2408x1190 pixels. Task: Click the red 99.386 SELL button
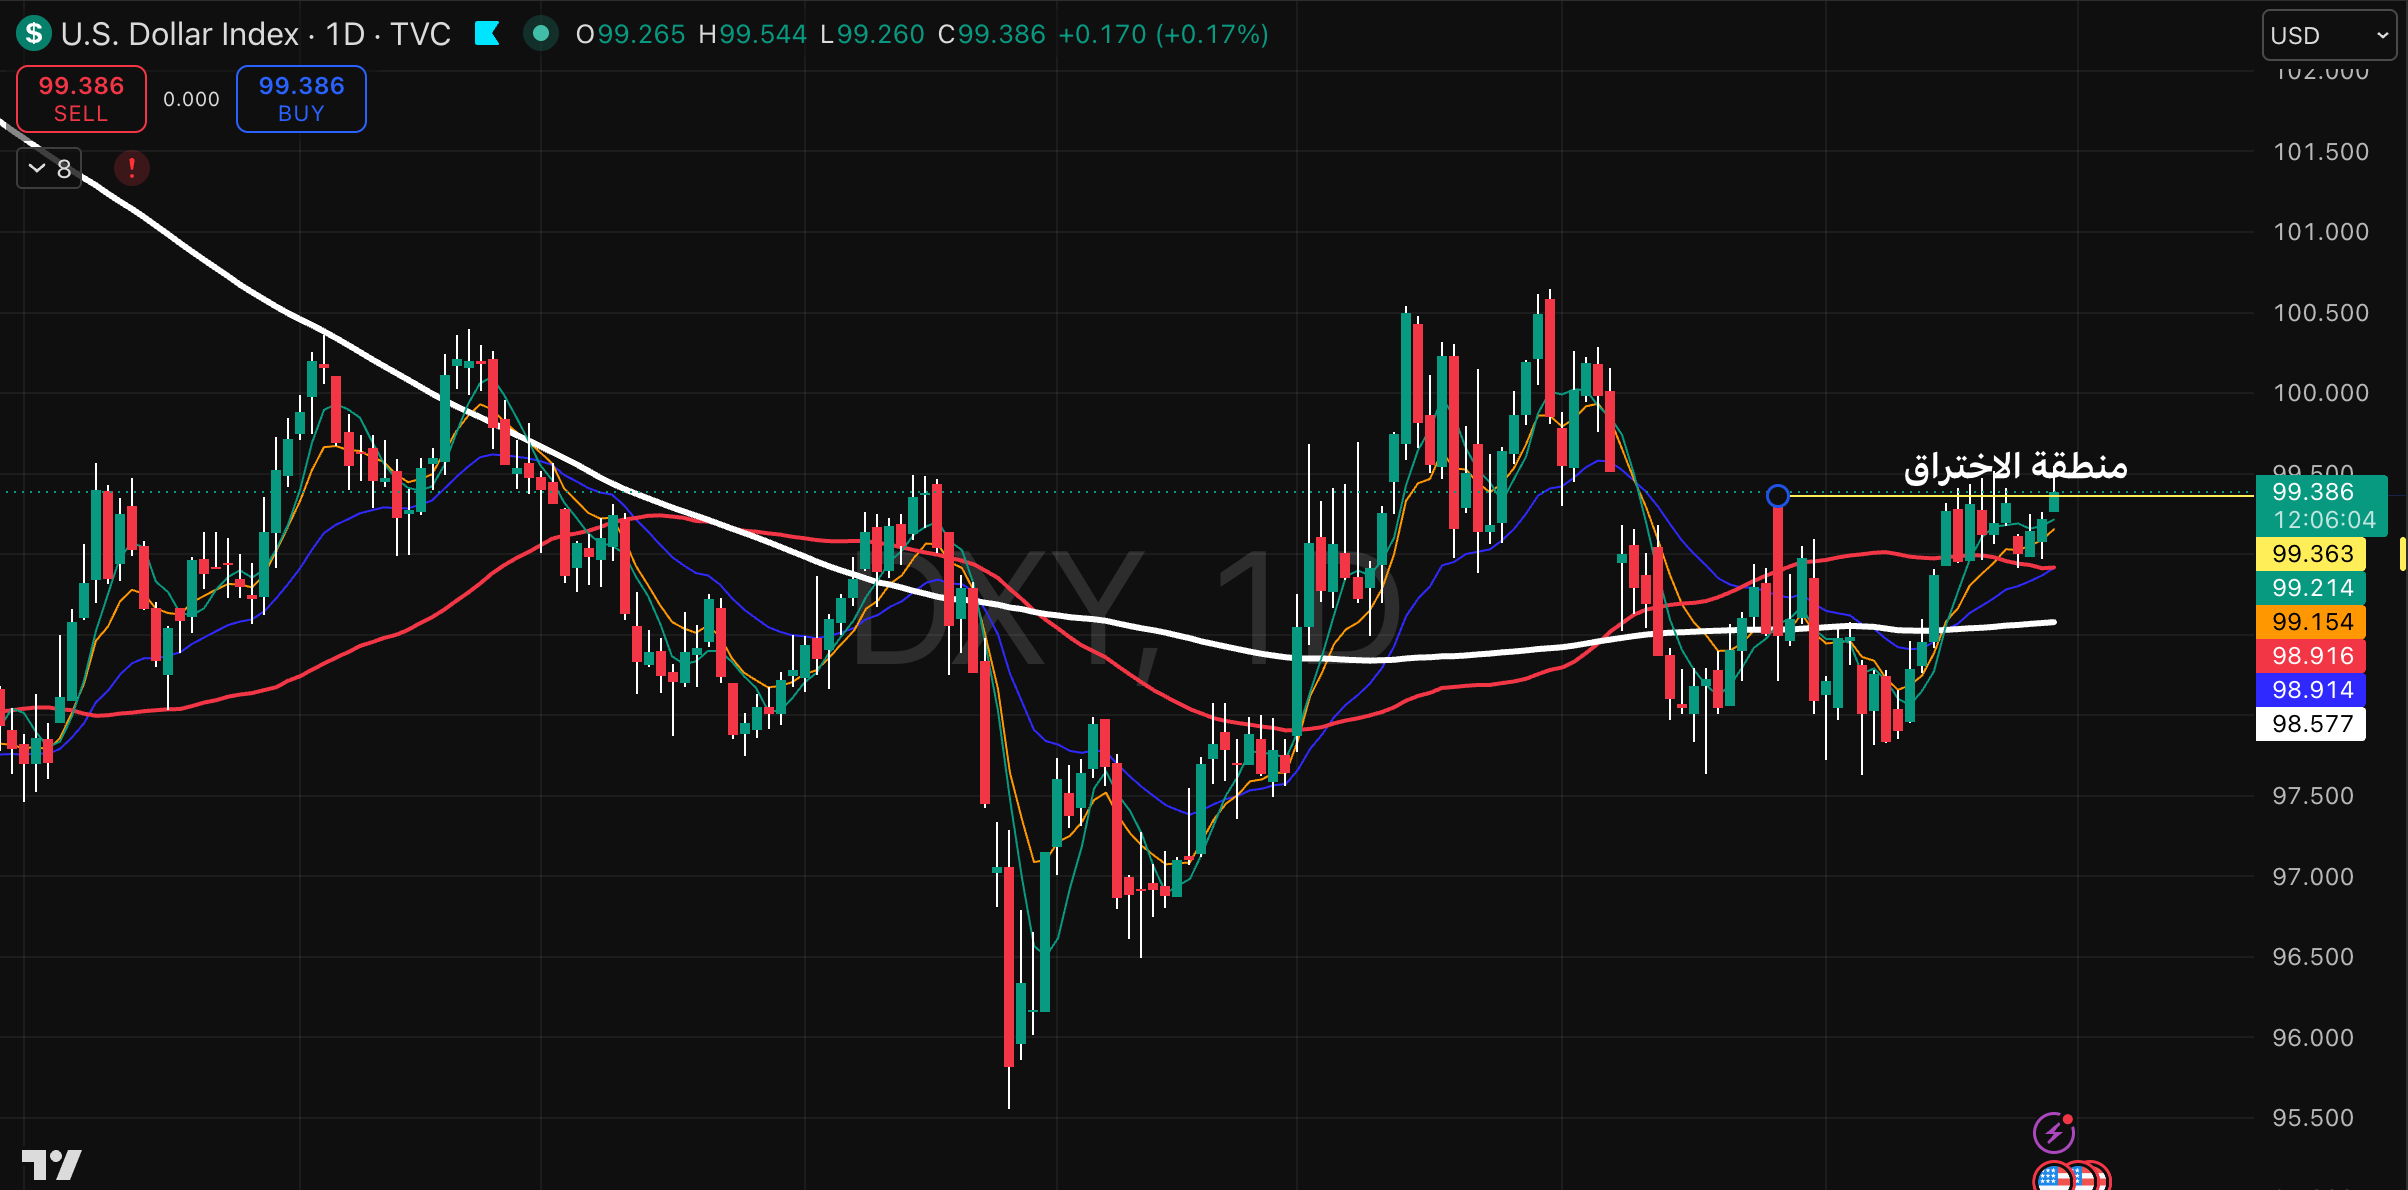(x=81, y=99)
